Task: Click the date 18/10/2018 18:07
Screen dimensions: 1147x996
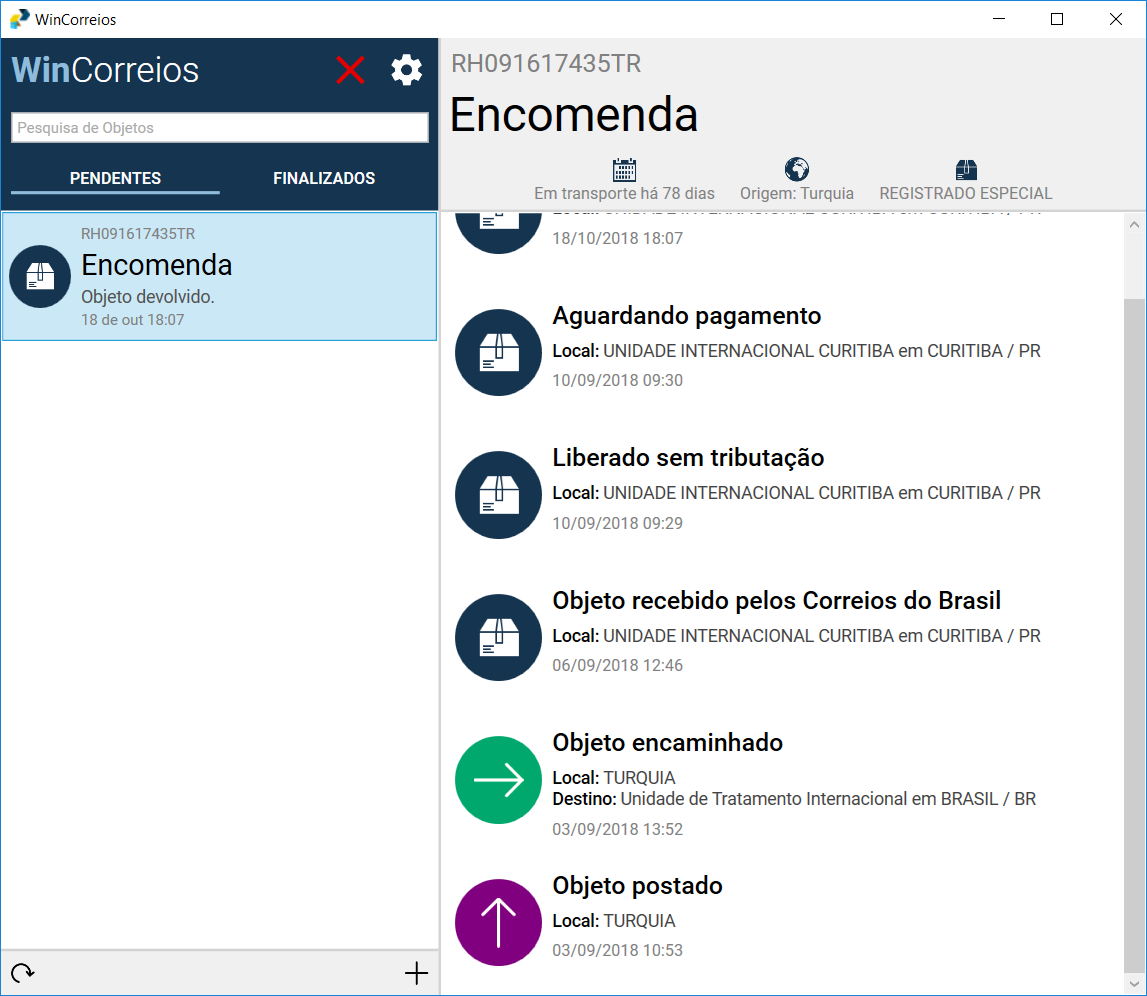Action: pyautogui.click(x=617, y=238)
